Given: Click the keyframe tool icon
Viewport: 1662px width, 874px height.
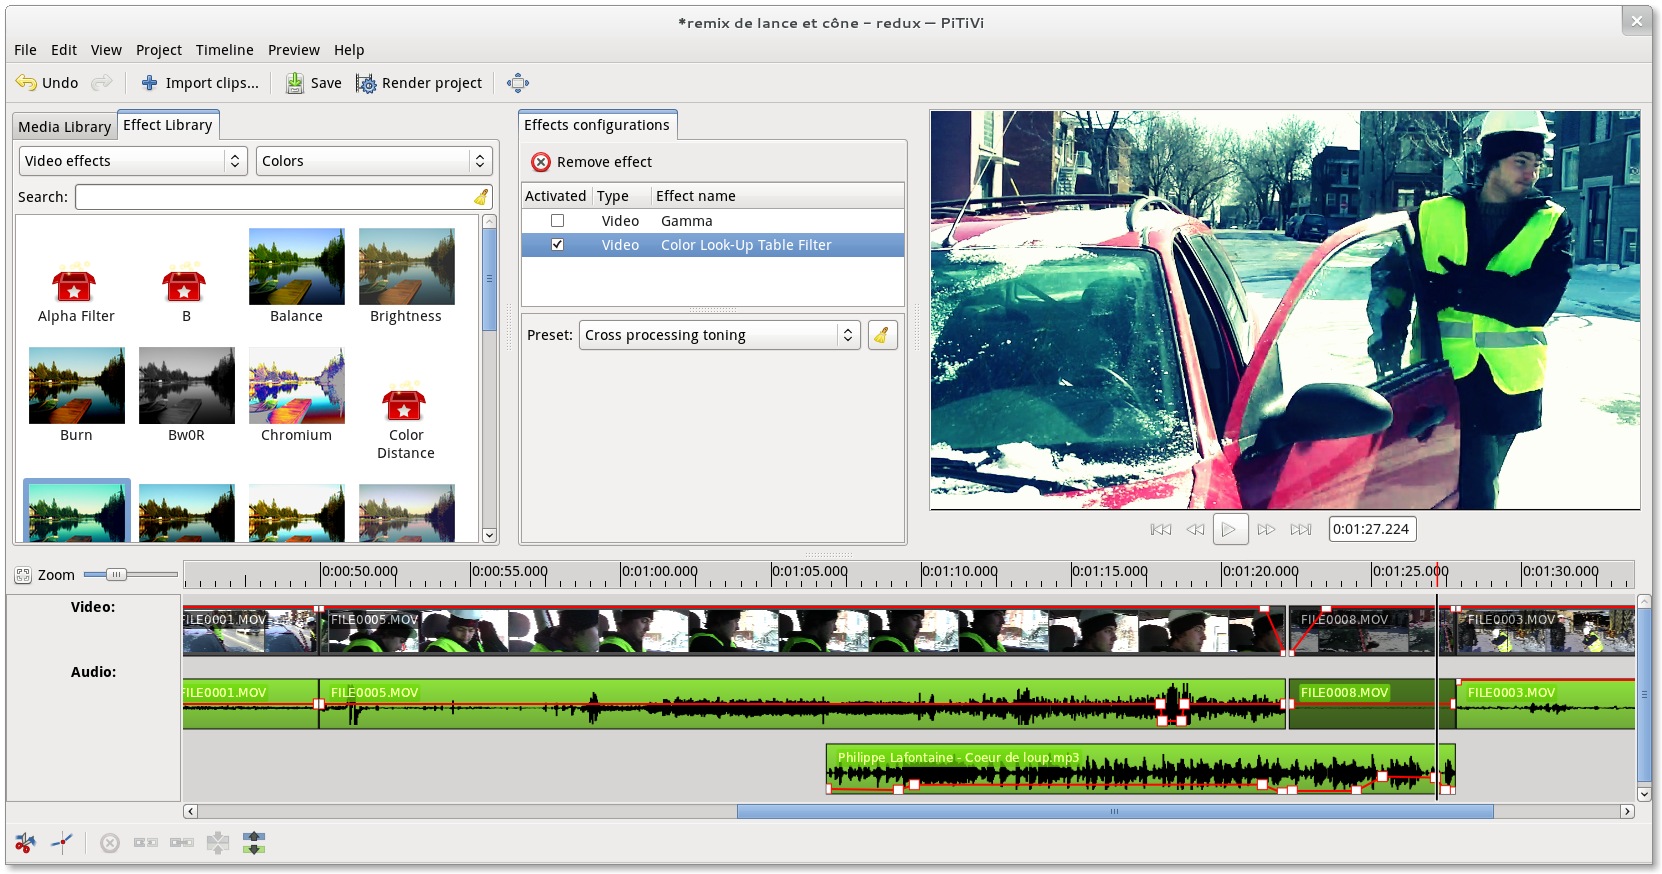Looking at the screenshot, I should [62, 843].
